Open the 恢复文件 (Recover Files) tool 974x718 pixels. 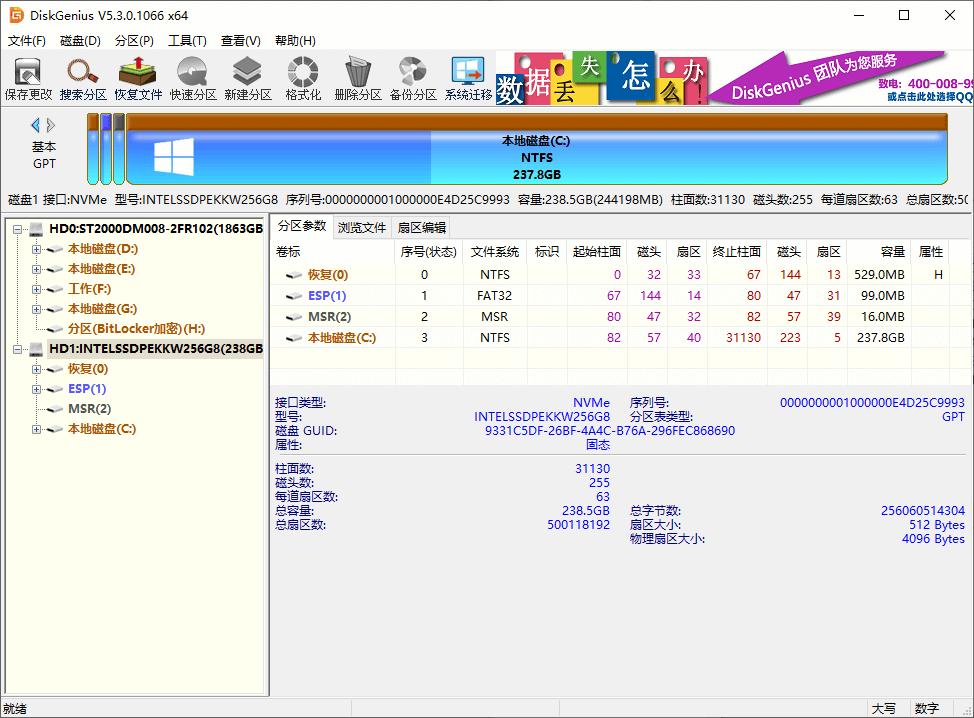pyautogui.click(x=137, y=78)
